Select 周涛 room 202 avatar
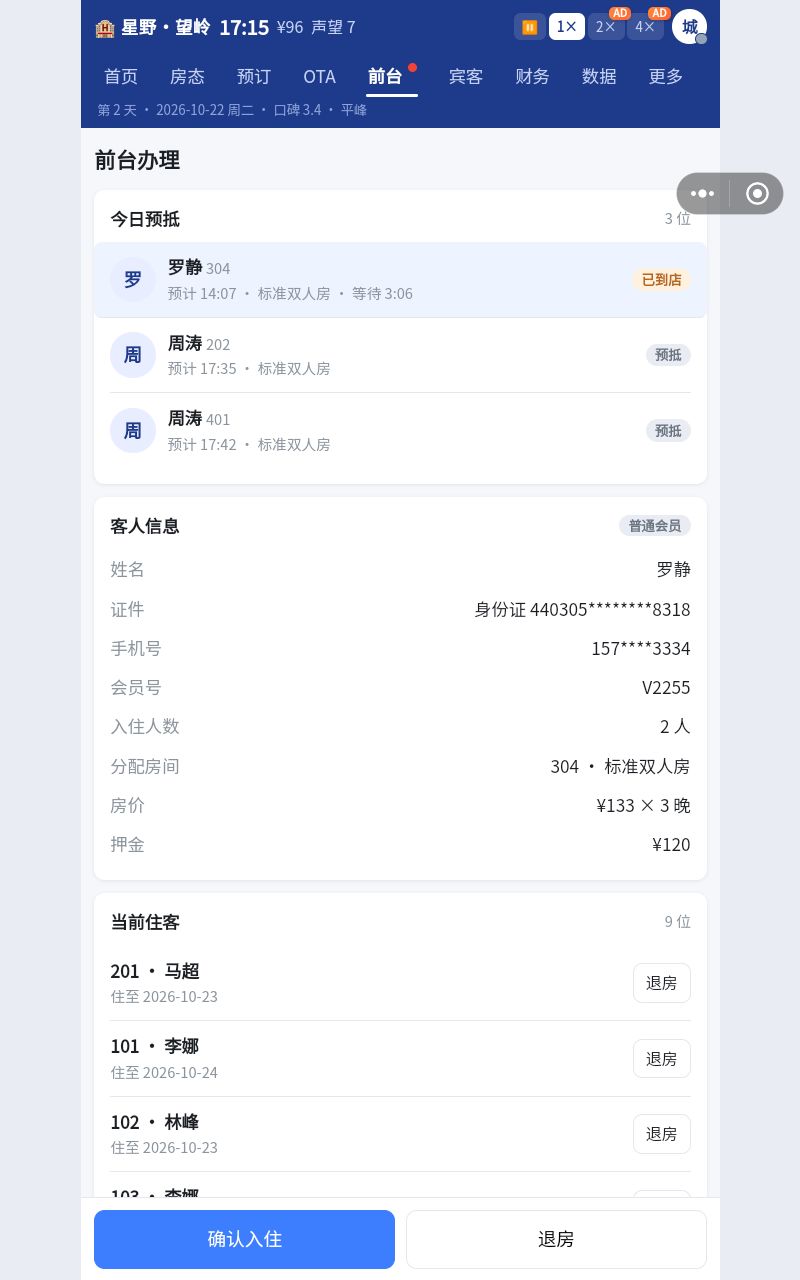Screen dimensions: 800x1280 133,355
